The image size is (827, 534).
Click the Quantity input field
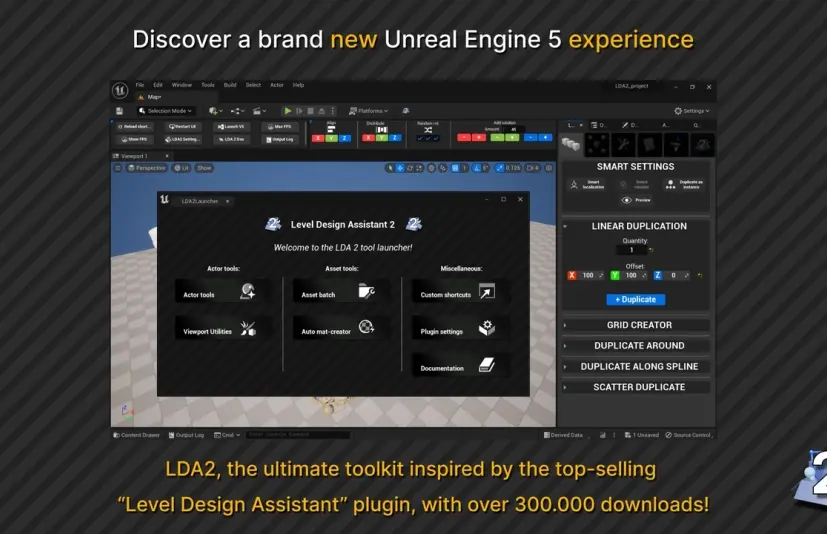632,250
